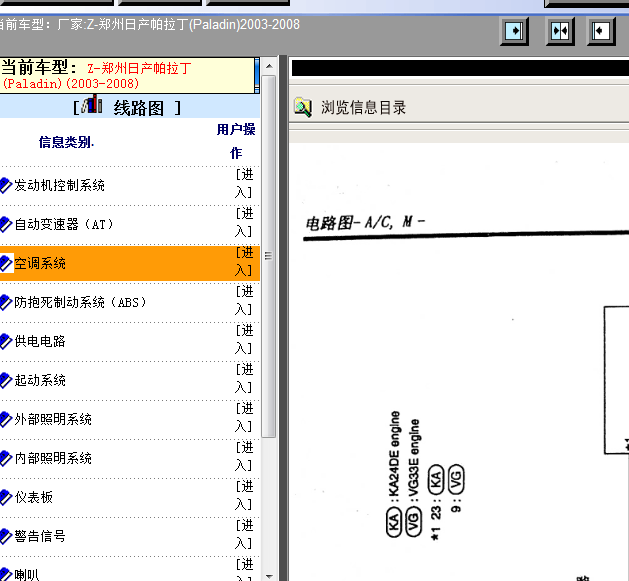Screen dimensions: 629x581
Task: Select the 仪表板 category text
Action: click(x=34, y=497)
